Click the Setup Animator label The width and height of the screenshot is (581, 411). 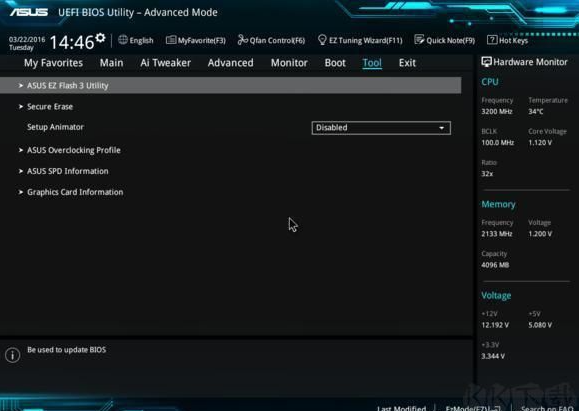click(x=55, y=127)
